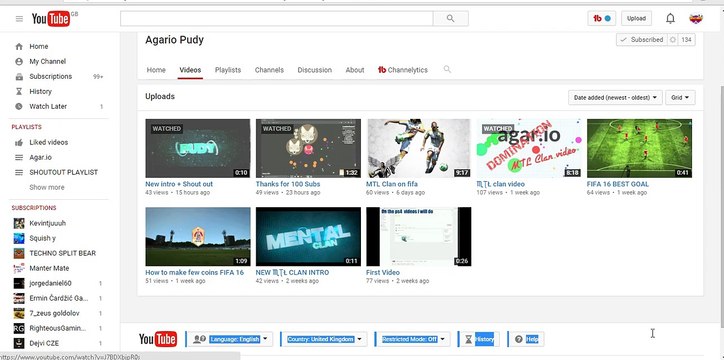Open 'FIFA 16 BEST GOAL' title link
The height and width of the screenshot is (360, 724).
(618, 184)
